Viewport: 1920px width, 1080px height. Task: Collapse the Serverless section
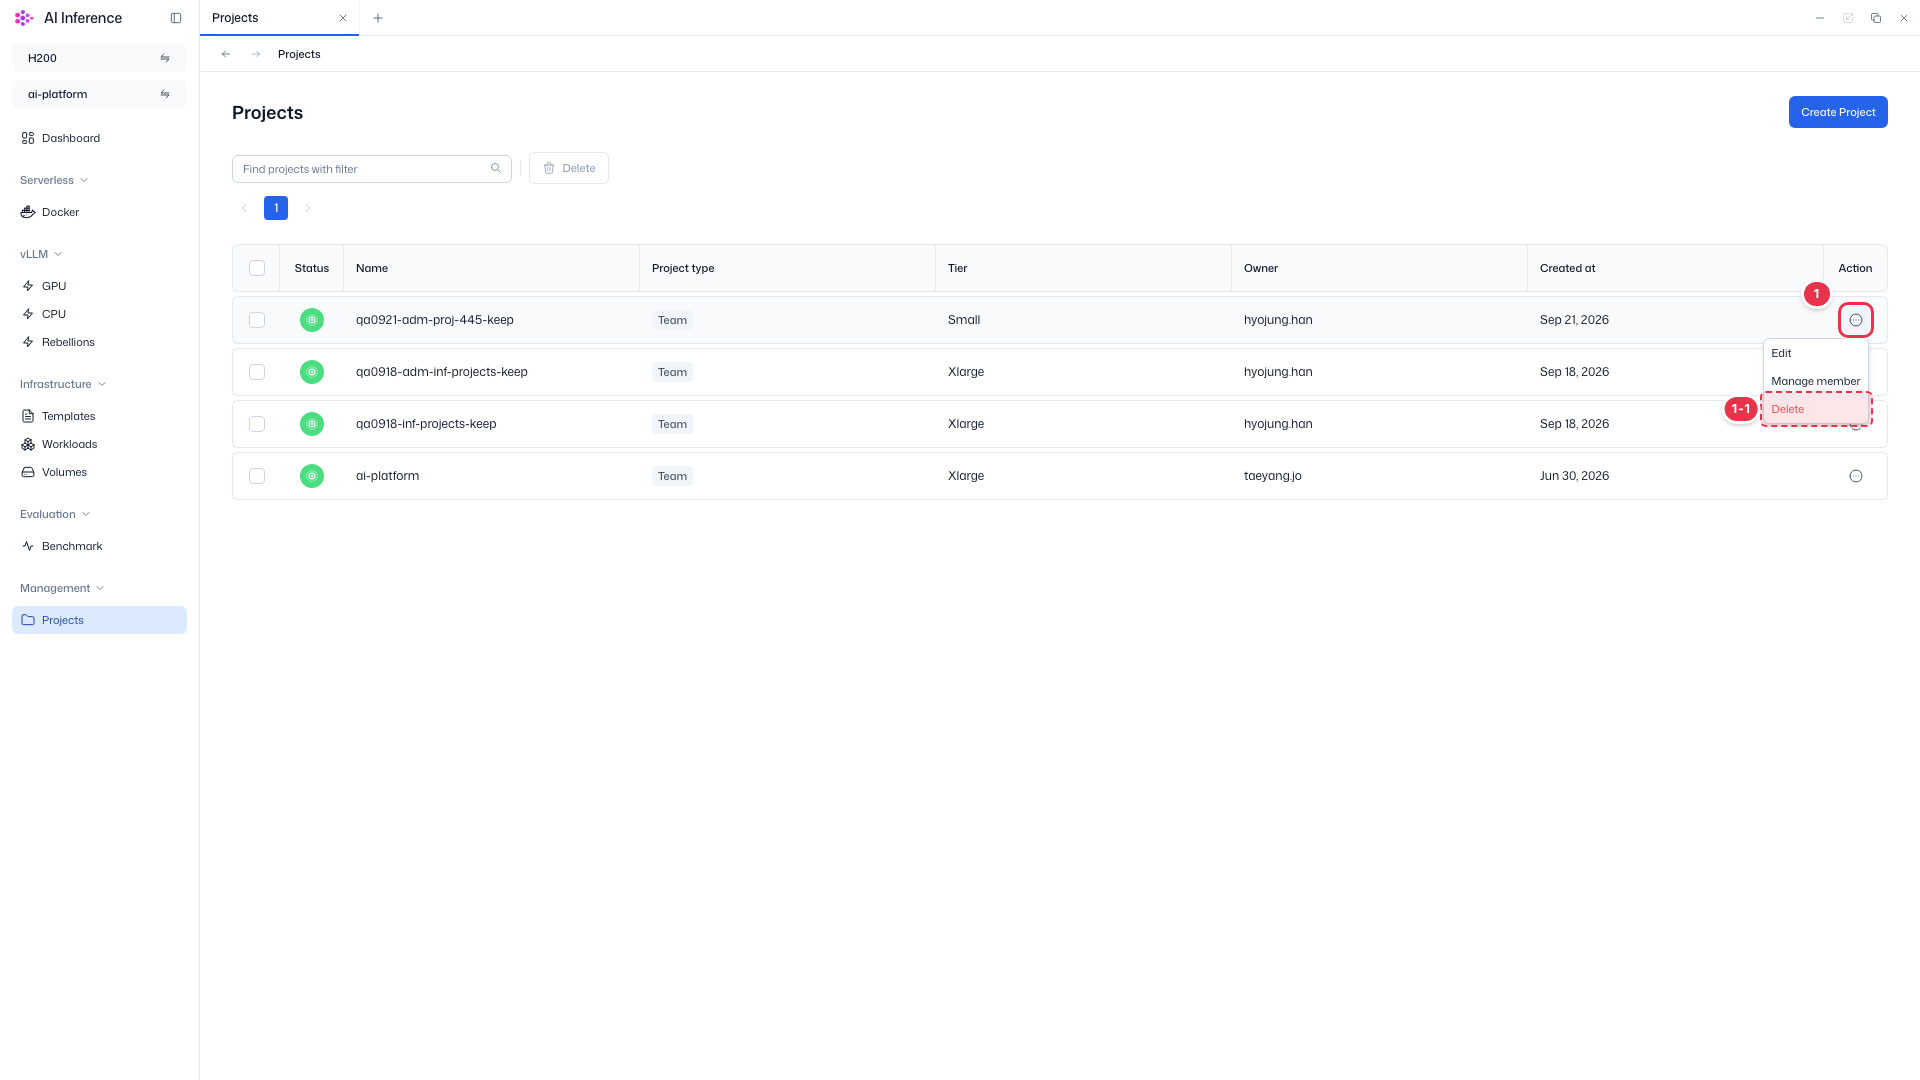[x=55, y=180]
